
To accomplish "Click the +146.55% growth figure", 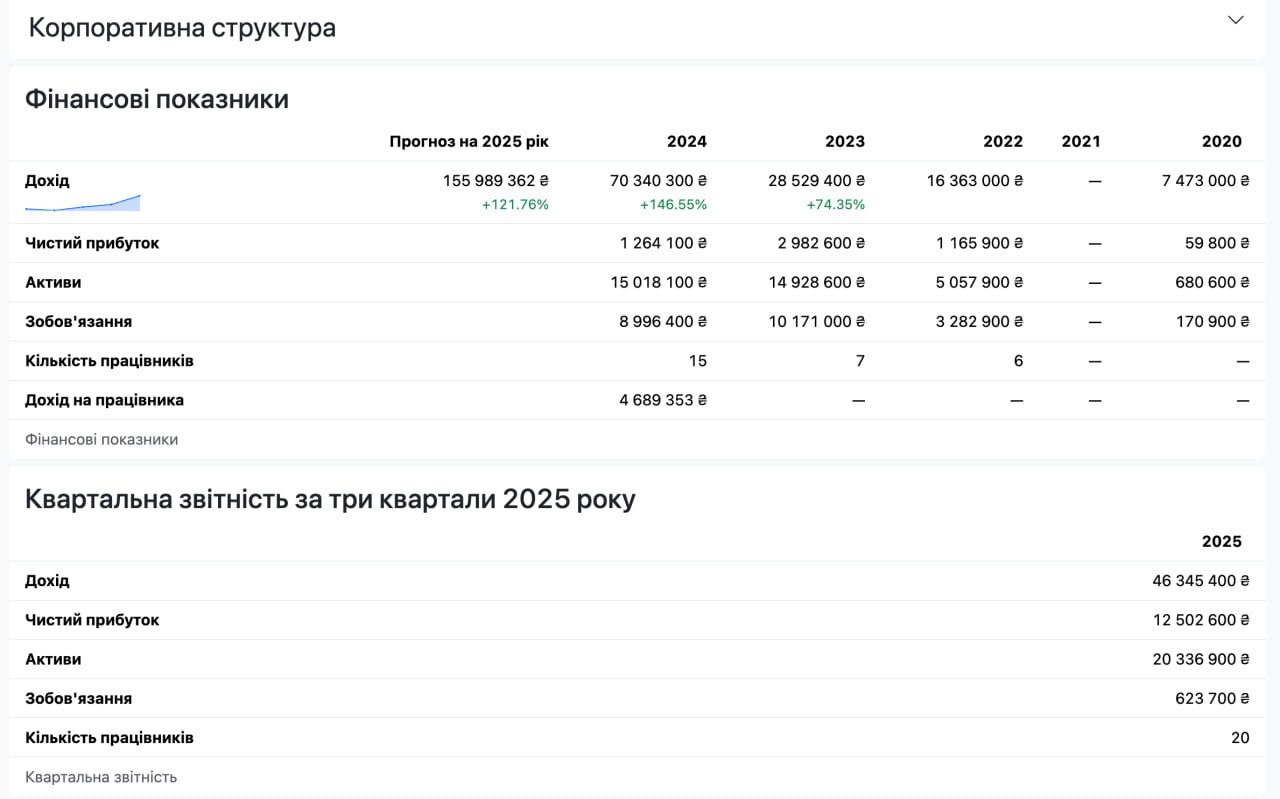I will [673, 205].
